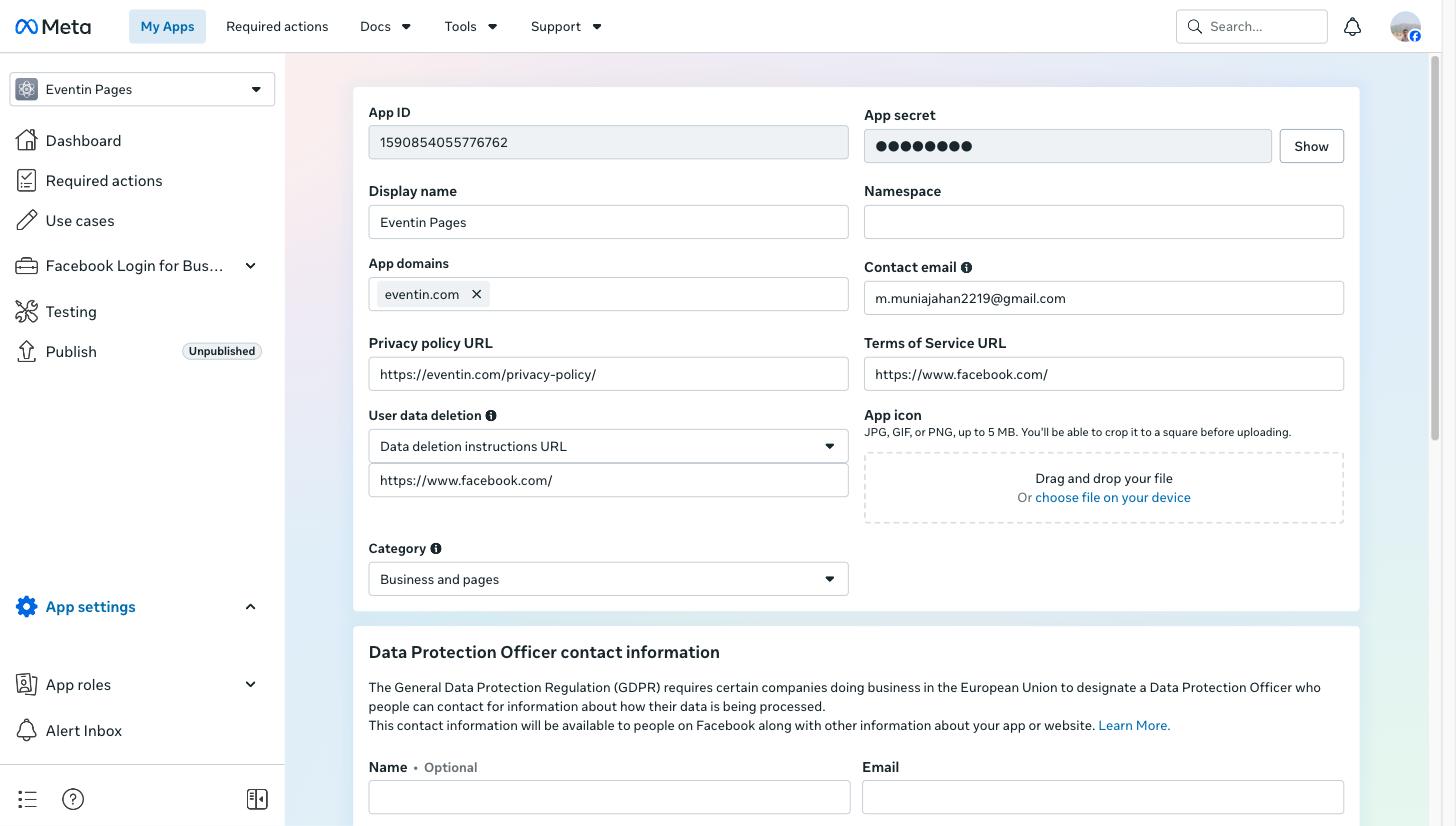Expand the Docs menu
Image resolution: width=1456 pixels, height=826 pixels.
tap(385, 27)
